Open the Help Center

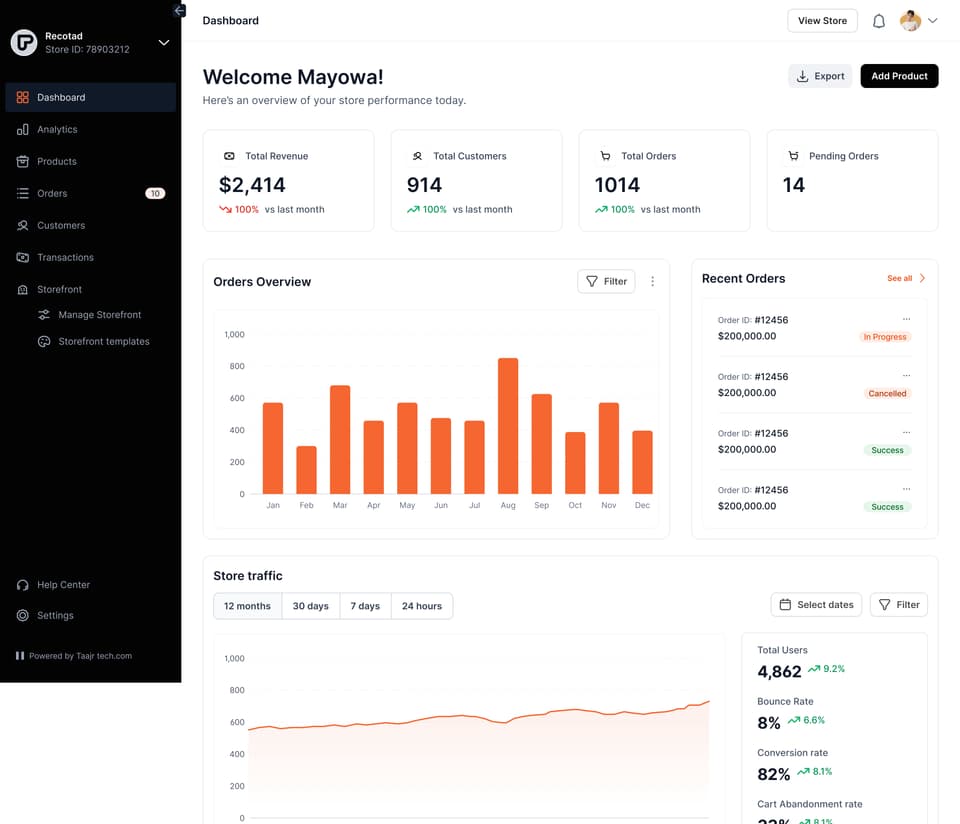(x=54, y=585)
